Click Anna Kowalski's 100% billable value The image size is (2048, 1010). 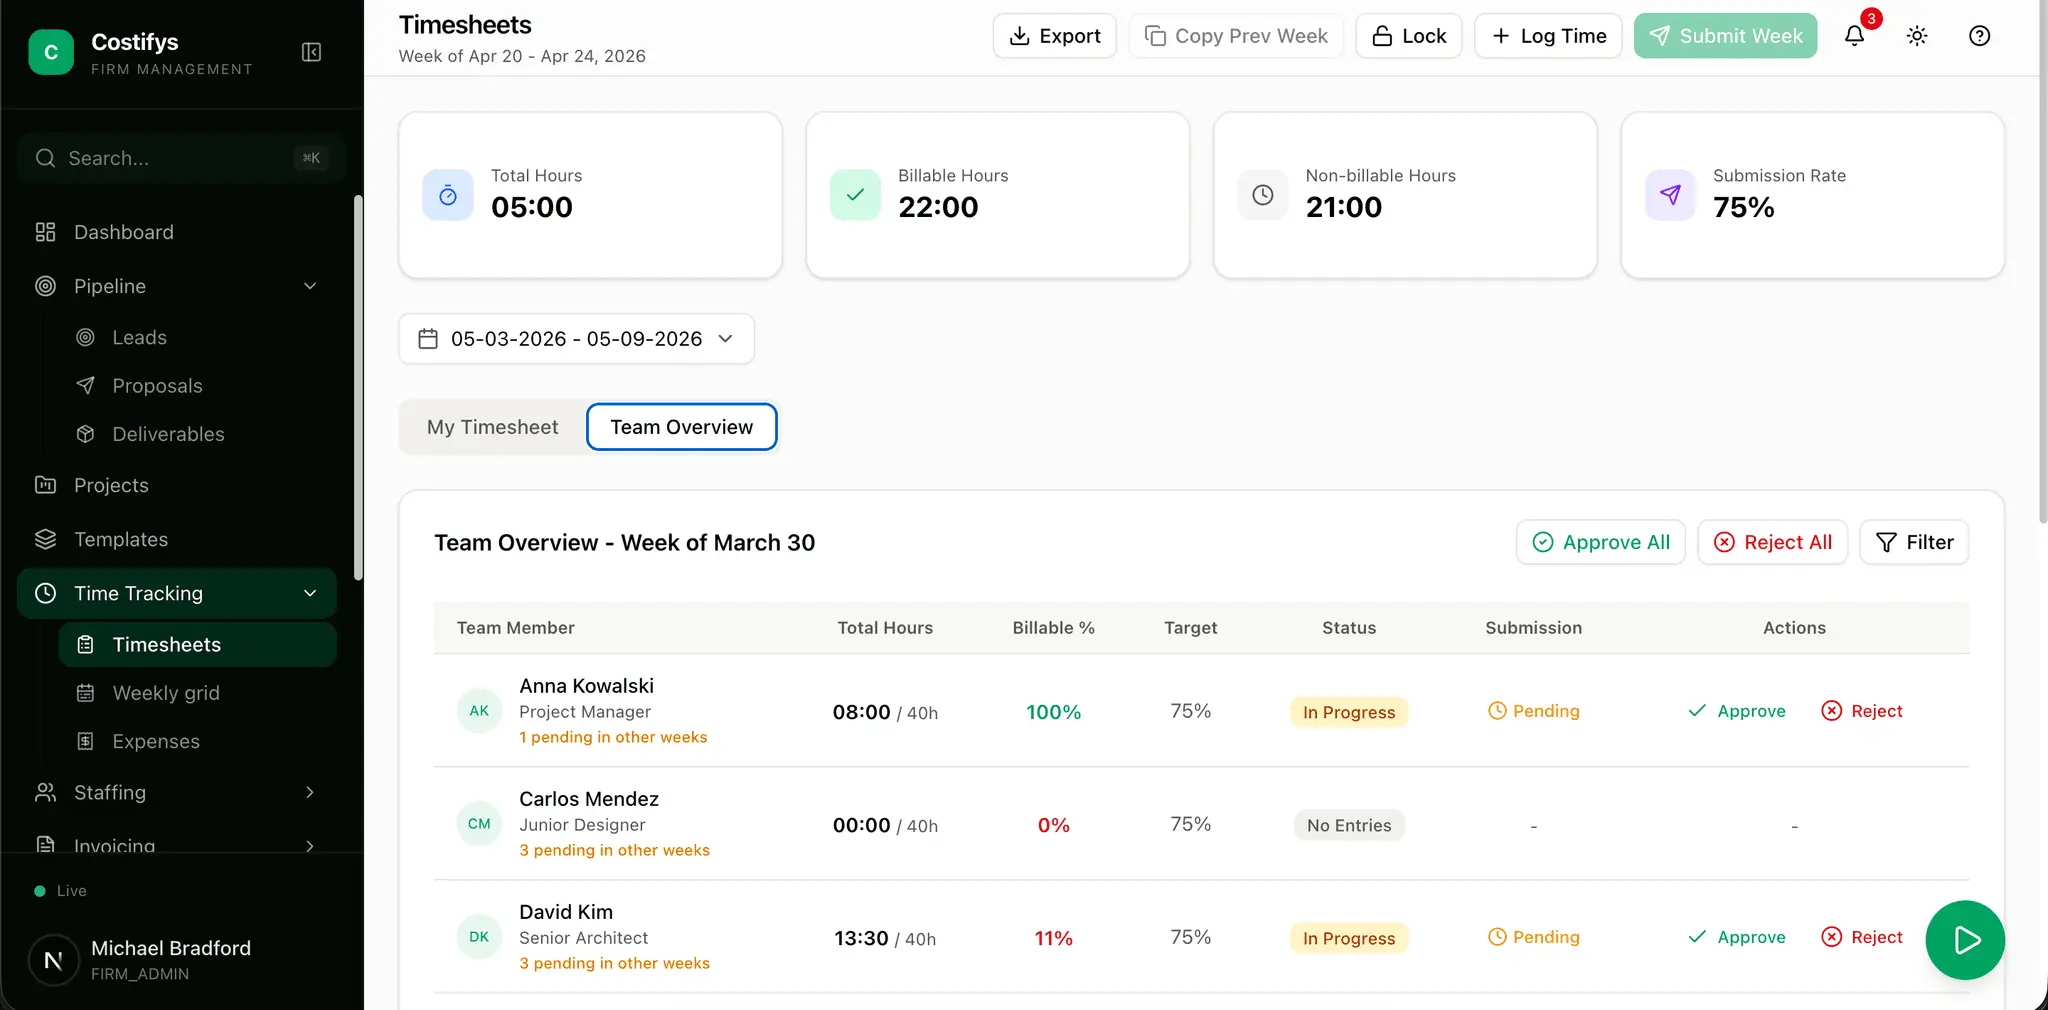tap(1053, 712)
